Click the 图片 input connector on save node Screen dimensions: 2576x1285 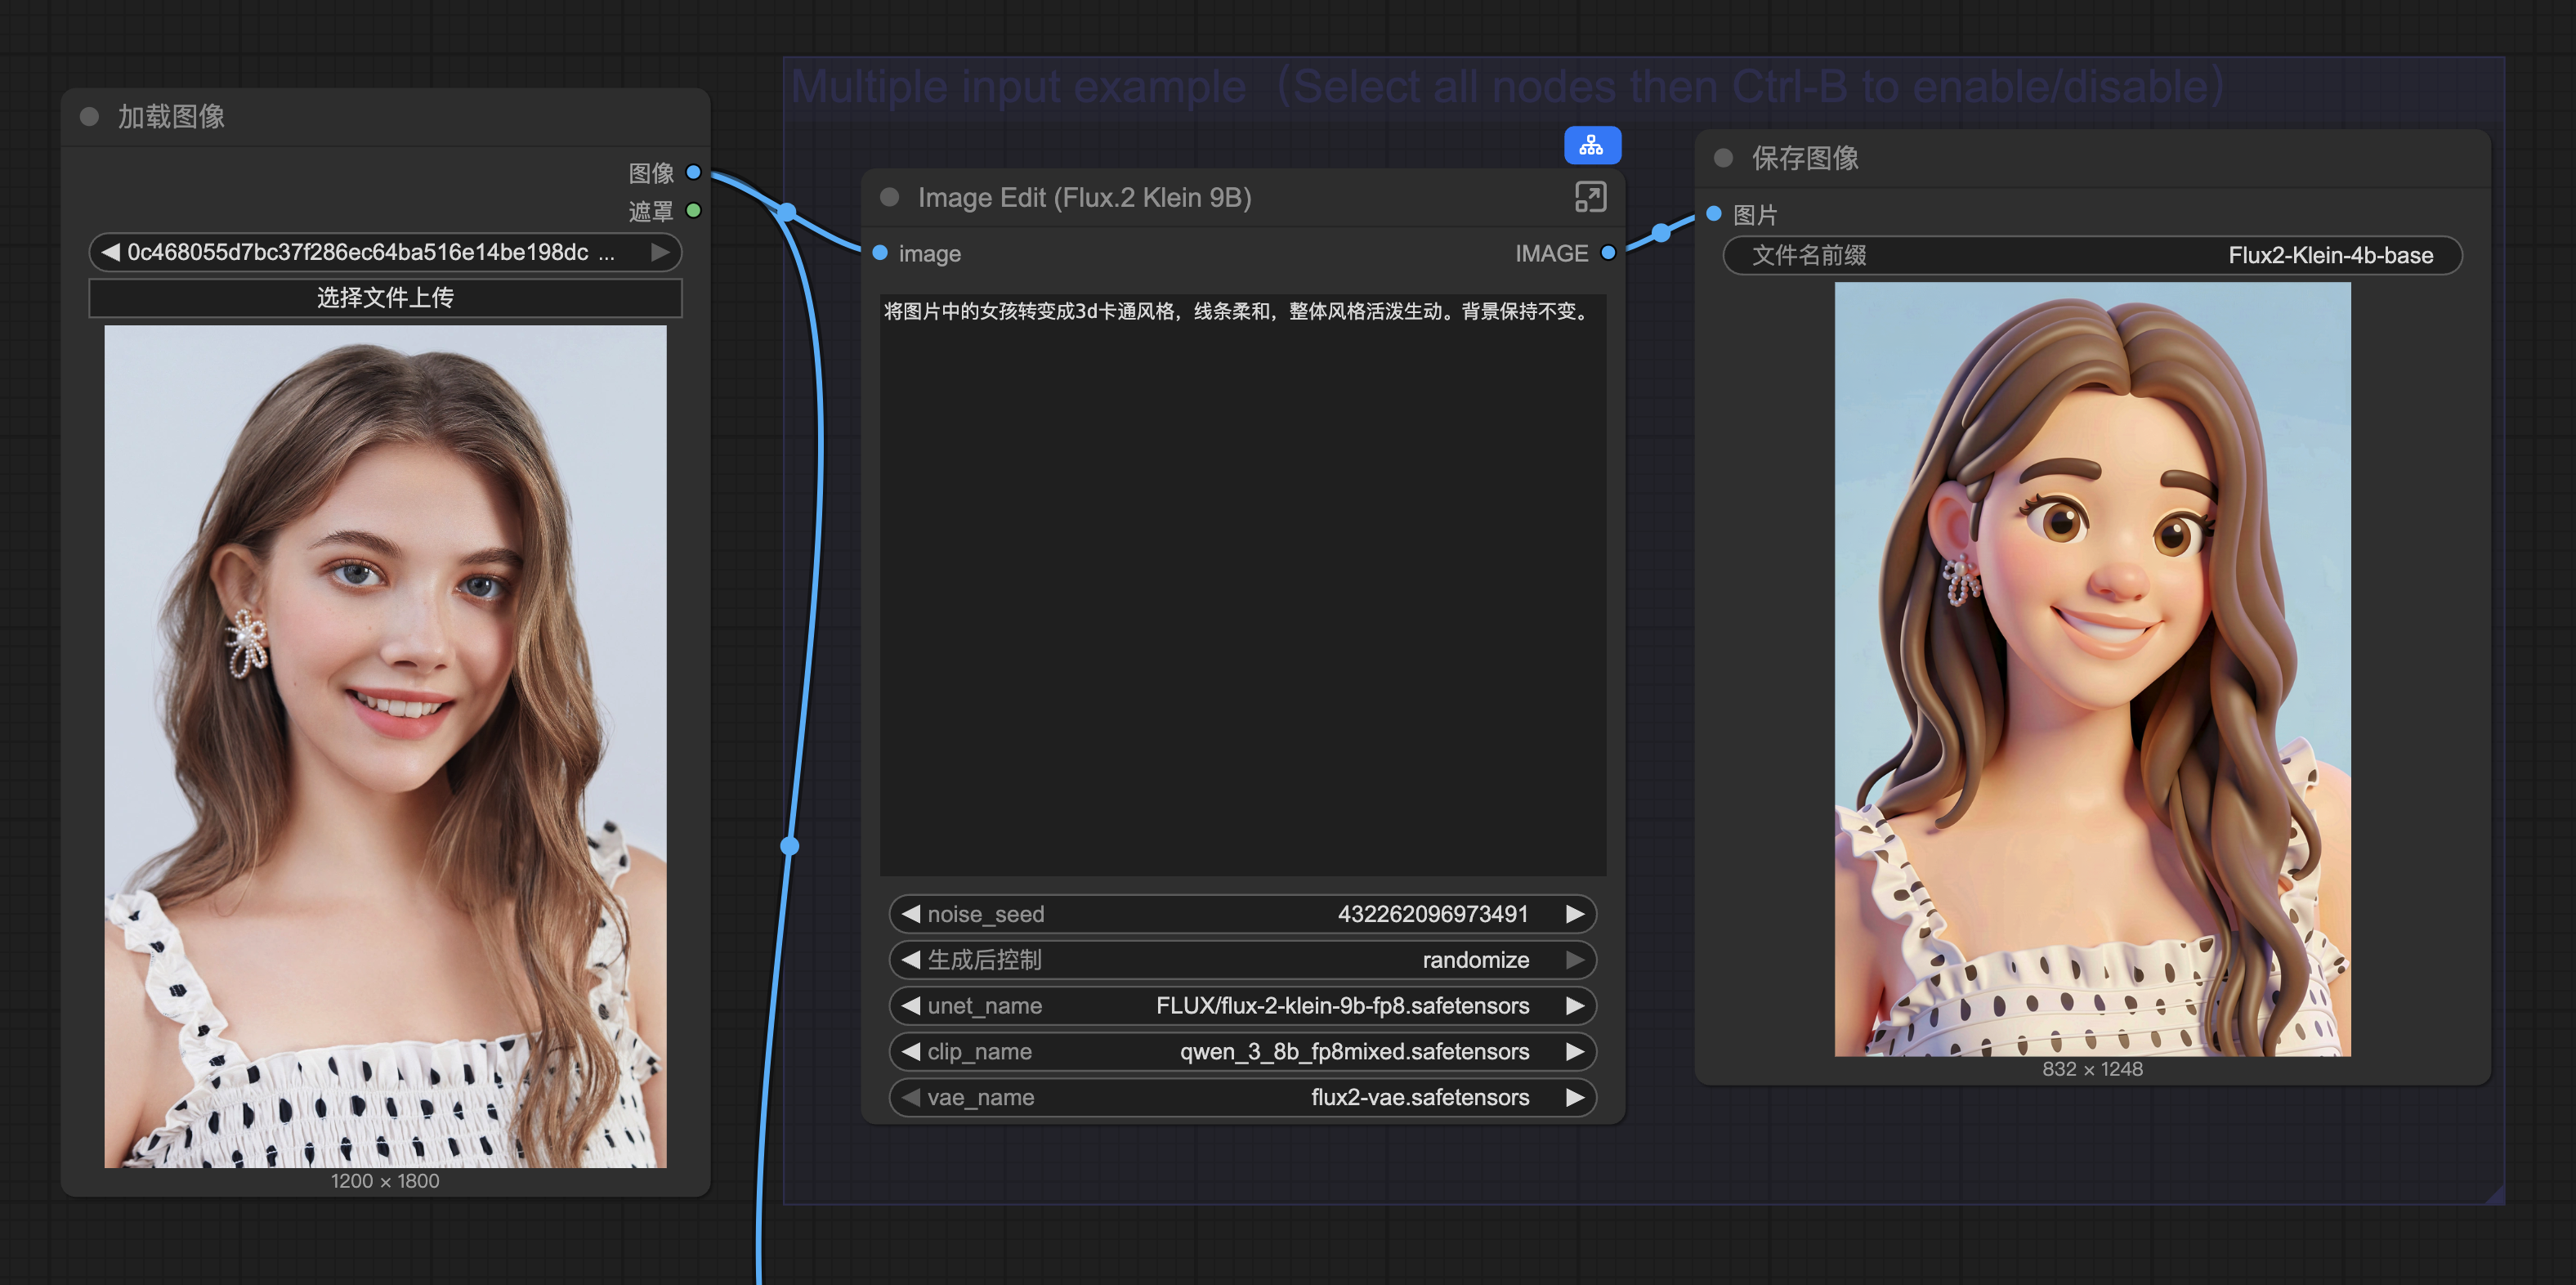pos(1713,214)
